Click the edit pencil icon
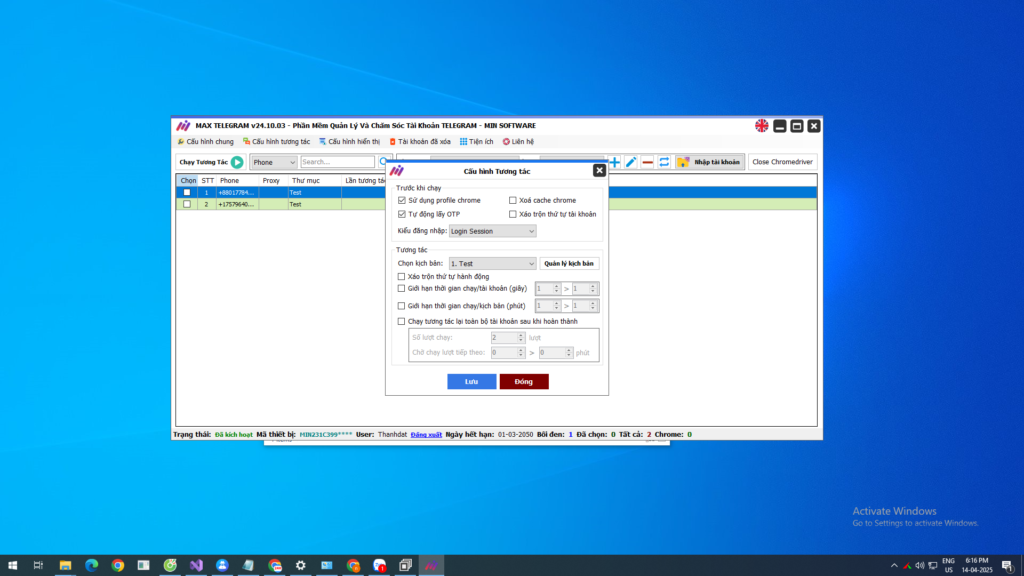This screenshot has height=576, width=1024. [631, 161]
